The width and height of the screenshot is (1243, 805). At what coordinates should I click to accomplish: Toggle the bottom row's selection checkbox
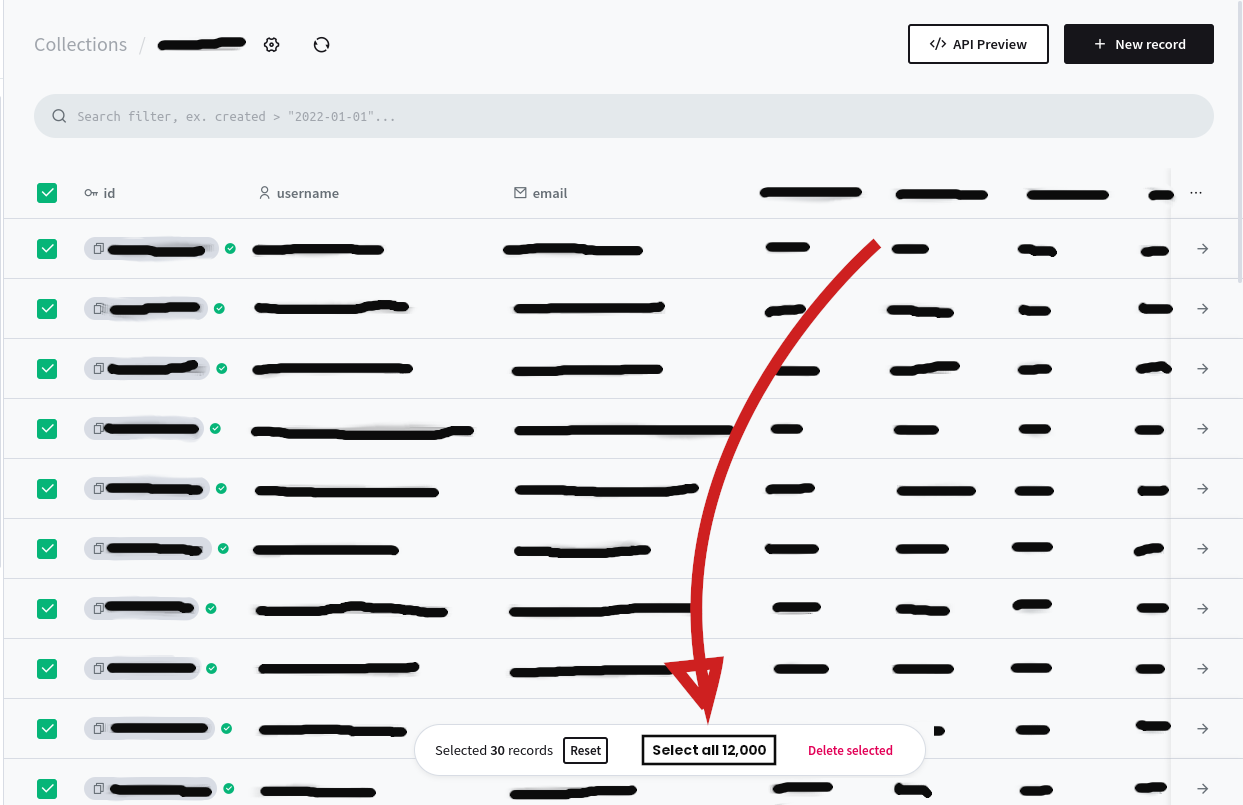click(x=47, y=788)
